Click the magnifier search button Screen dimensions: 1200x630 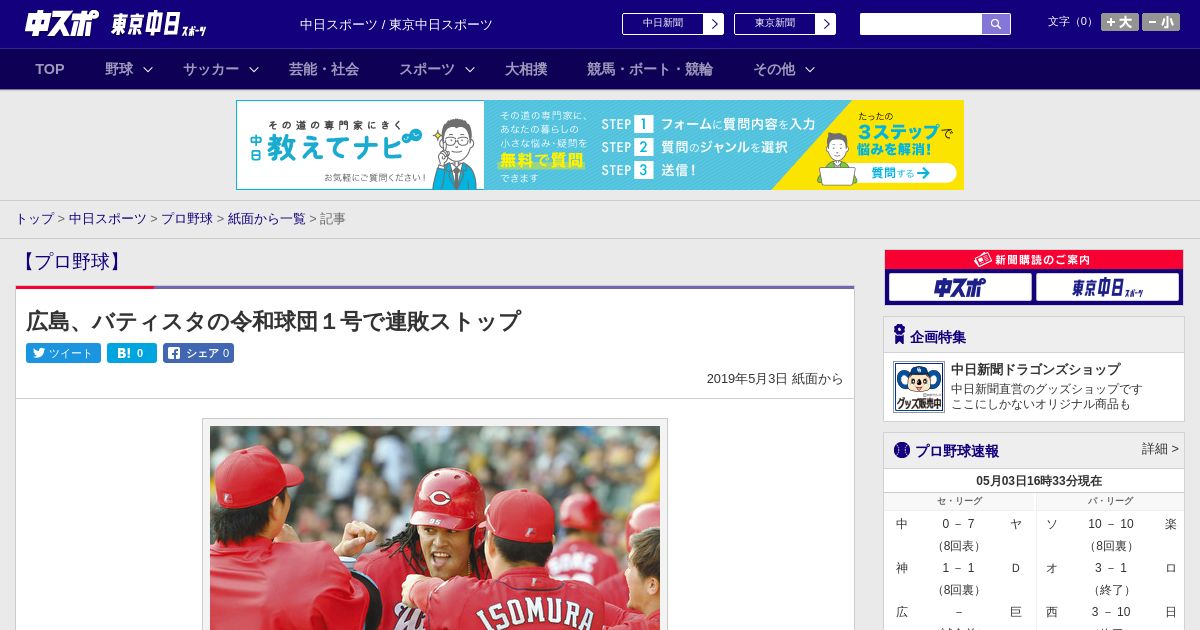pyautogui.click(x=996, y=24)
